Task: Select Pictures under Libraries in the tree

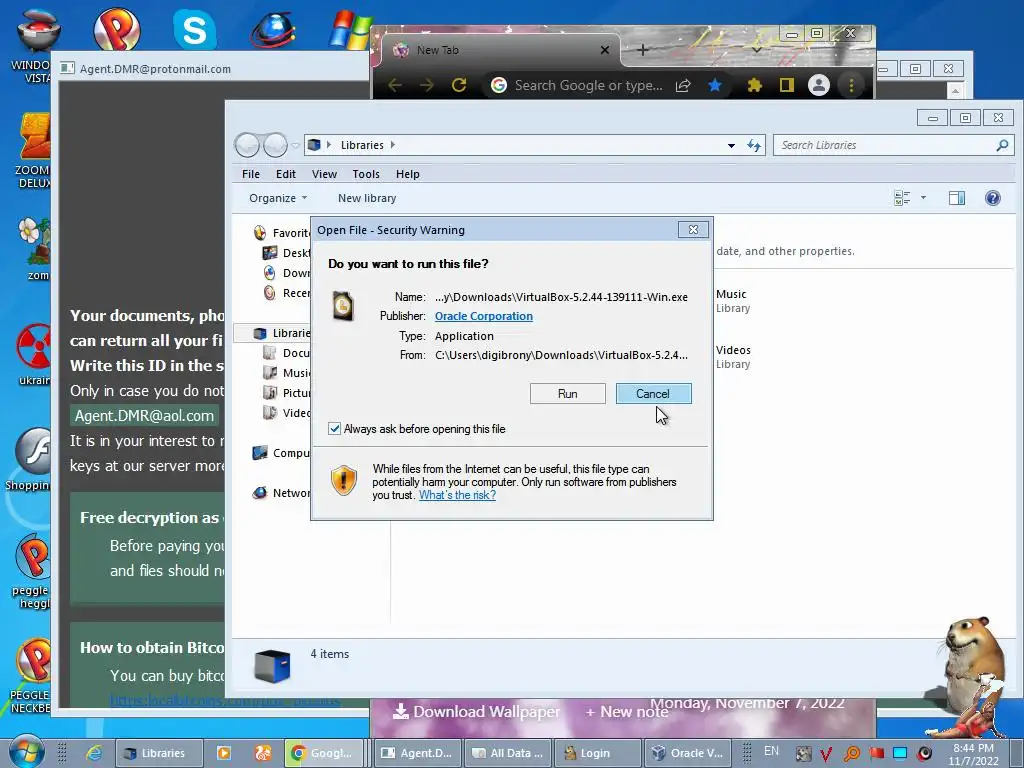Action: pos(287,392)
